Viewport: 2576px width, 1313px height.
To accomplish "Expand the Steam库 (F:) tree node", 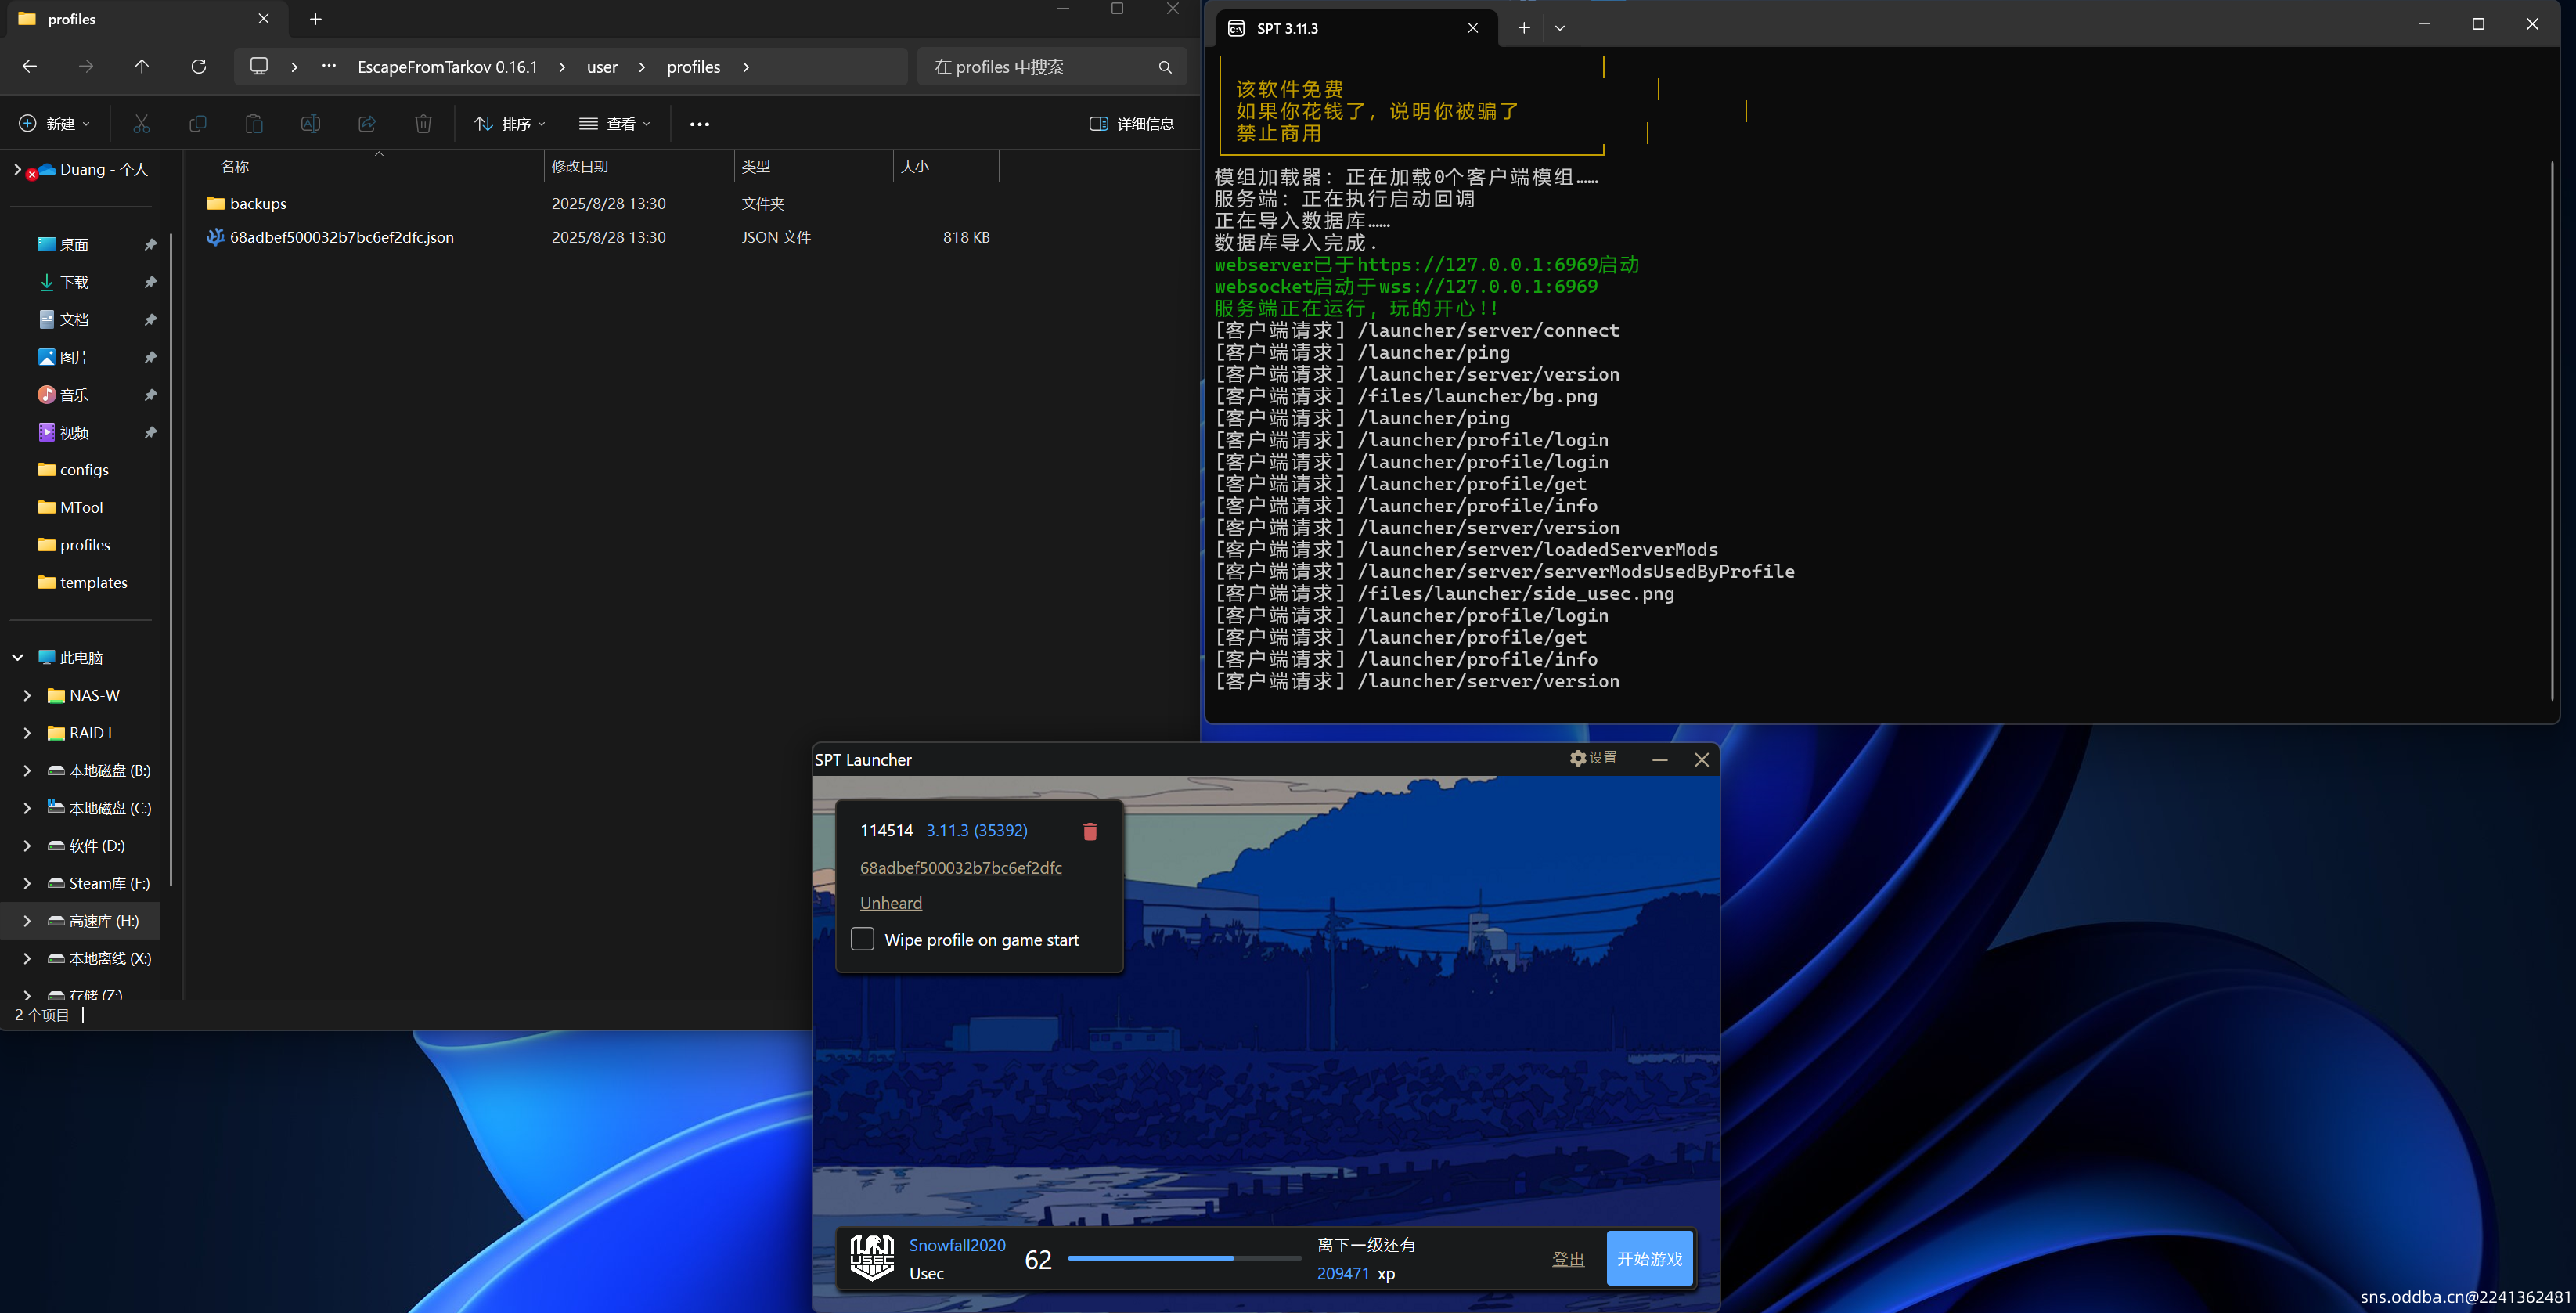I will tap(27, 883).
